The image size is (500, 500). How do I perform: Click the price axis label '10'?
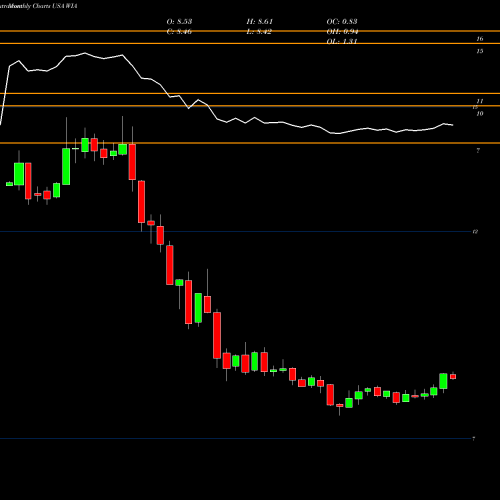click(x=480, y=114)
